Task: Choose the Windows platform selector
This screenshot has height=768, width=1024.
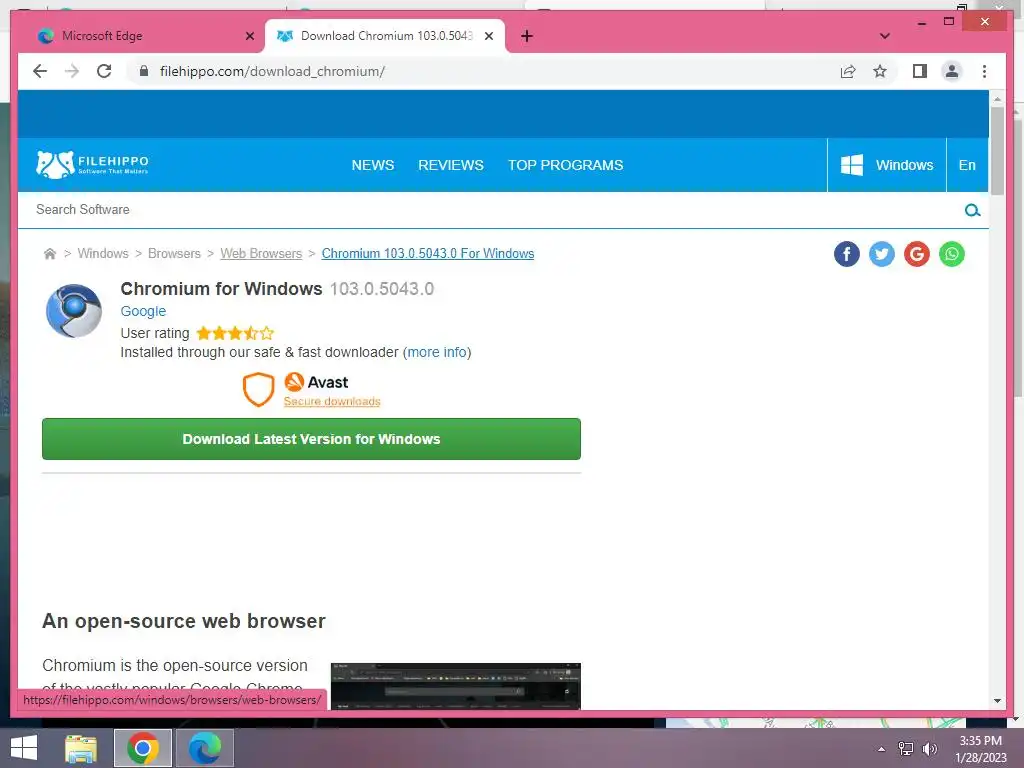Action: (x=886, y=165)
